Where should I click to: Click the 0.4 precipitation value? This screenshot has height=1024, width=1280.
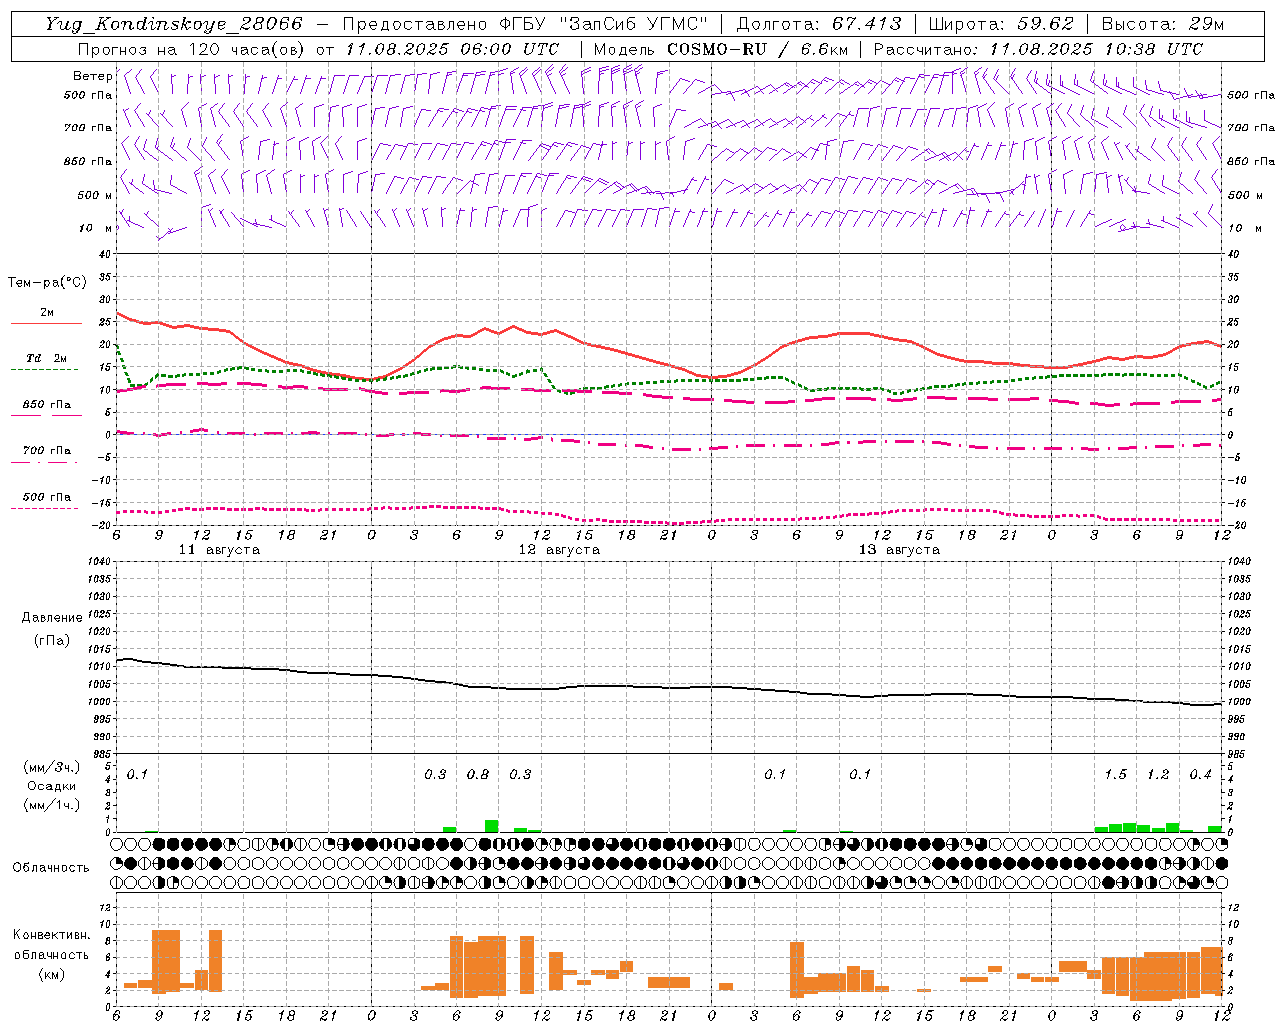tap(1200, 775)
